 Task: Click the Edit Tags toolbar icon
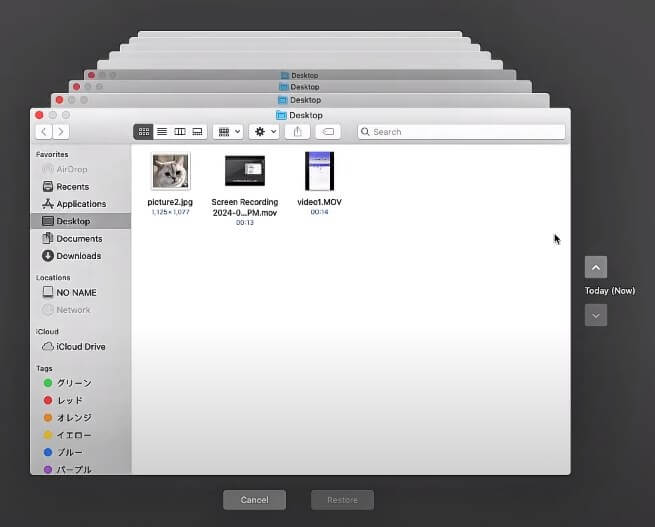coord(328,132)
